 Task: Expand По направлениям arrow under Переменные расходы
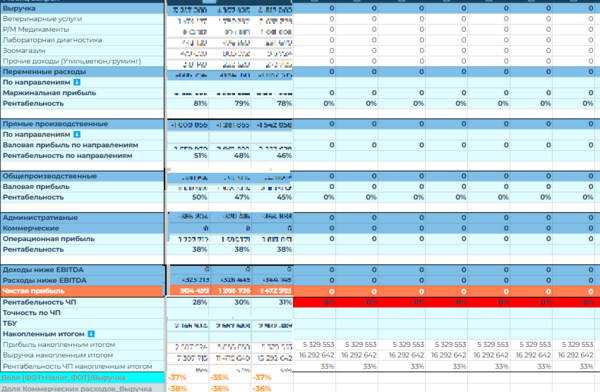point(77,82)
